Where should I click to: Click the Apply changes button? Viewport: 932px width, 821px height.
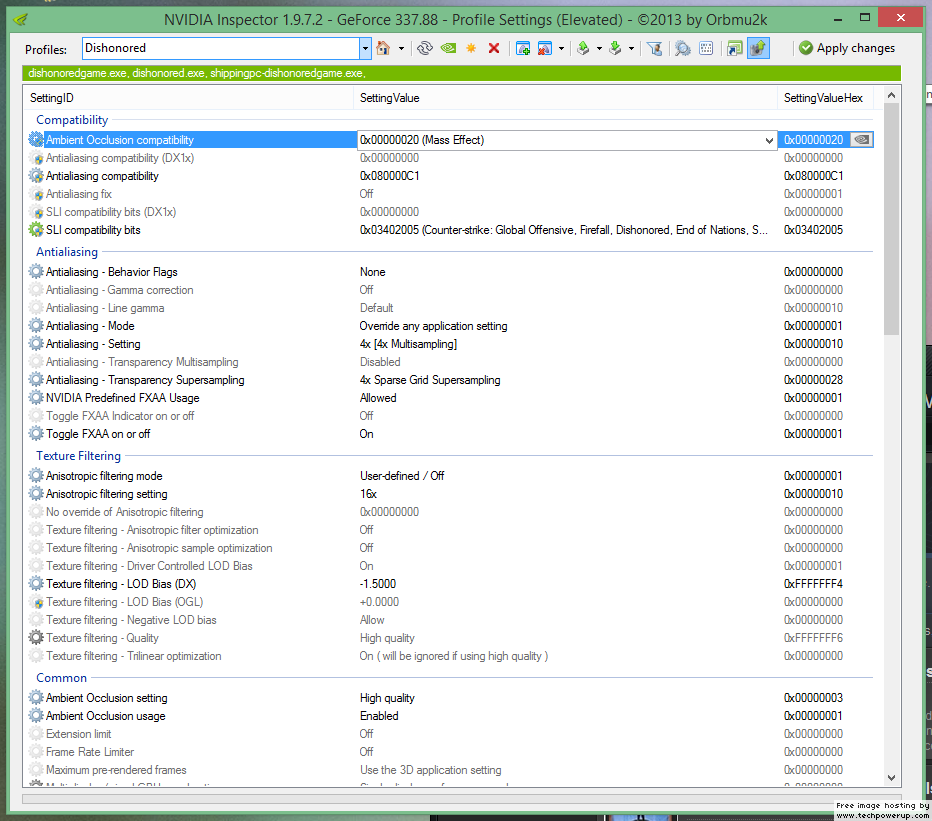click(847, 48)
